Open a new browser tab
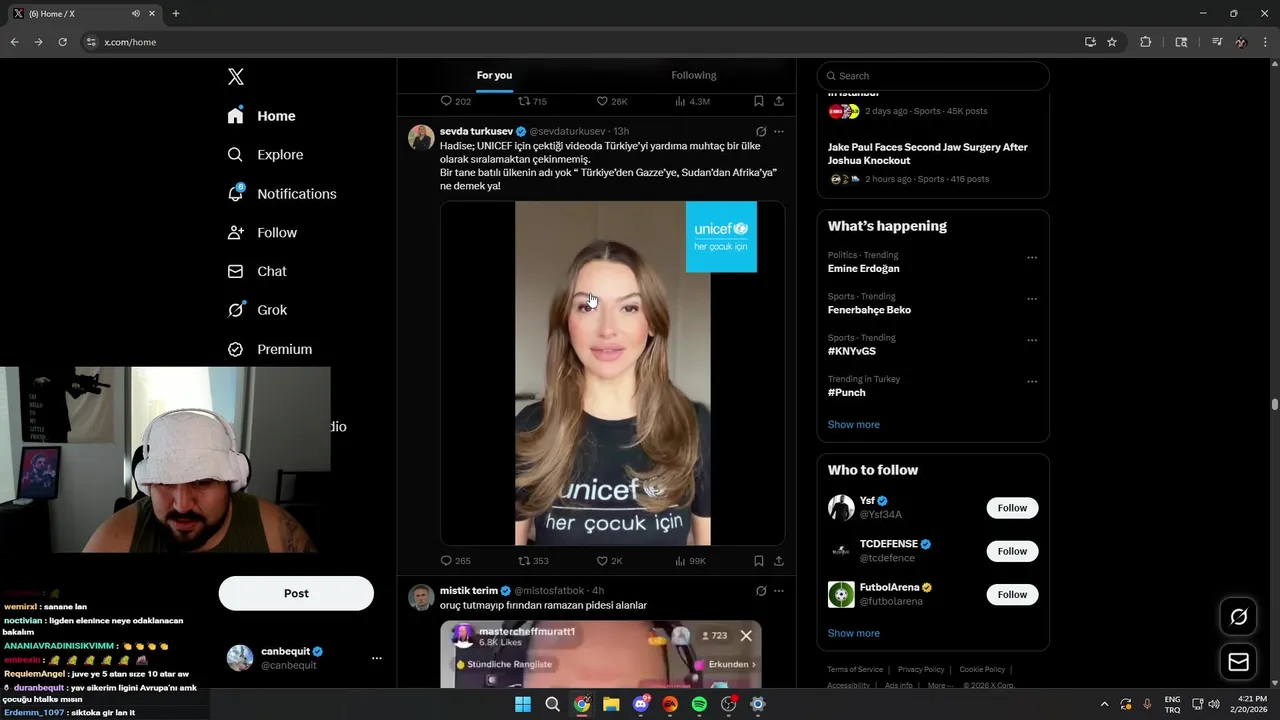 coord(176,14)
